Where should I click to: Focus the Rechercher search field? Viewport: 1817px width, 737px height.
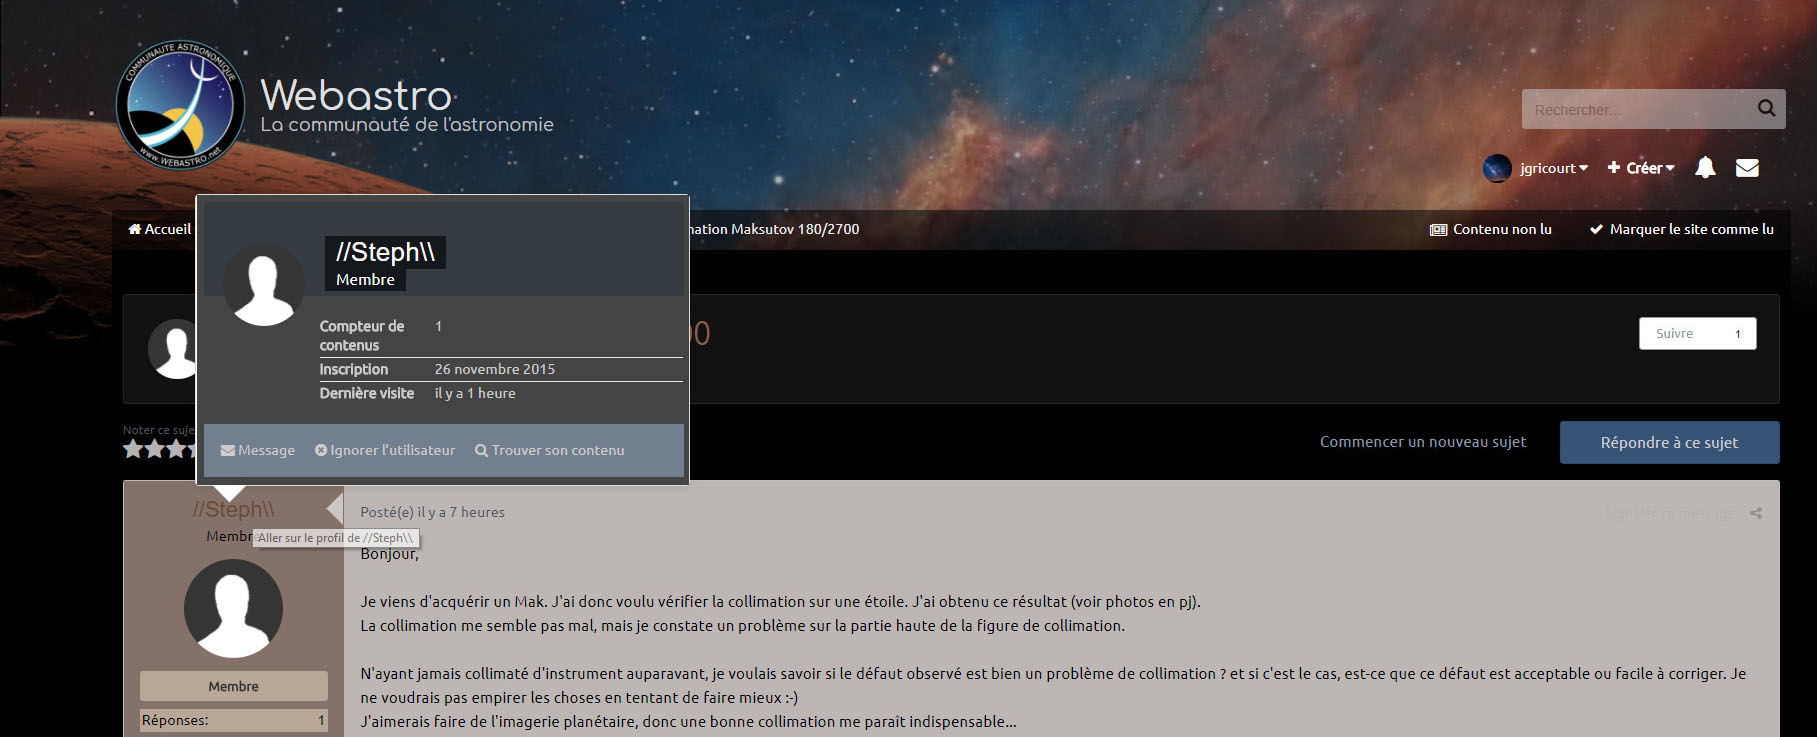click(x=1640, y=109)
